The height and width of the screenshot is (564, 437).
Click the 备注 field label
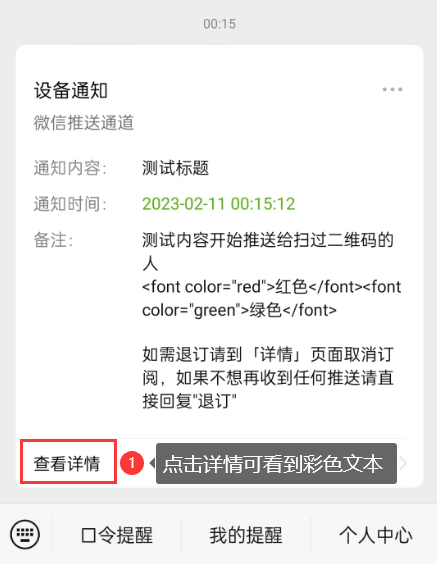click(x=54, y=240)
